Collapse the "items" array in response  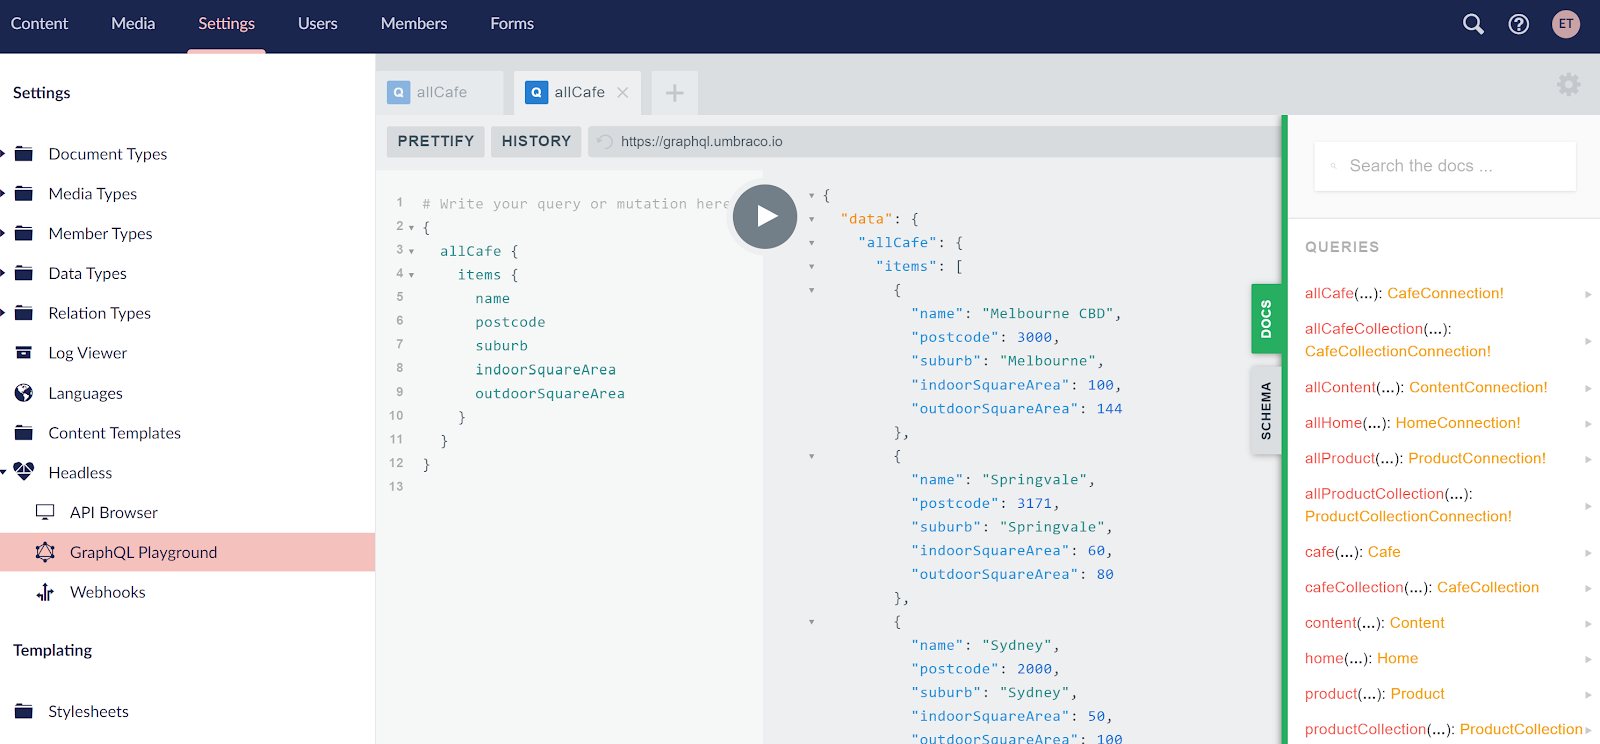pos(811,267)
